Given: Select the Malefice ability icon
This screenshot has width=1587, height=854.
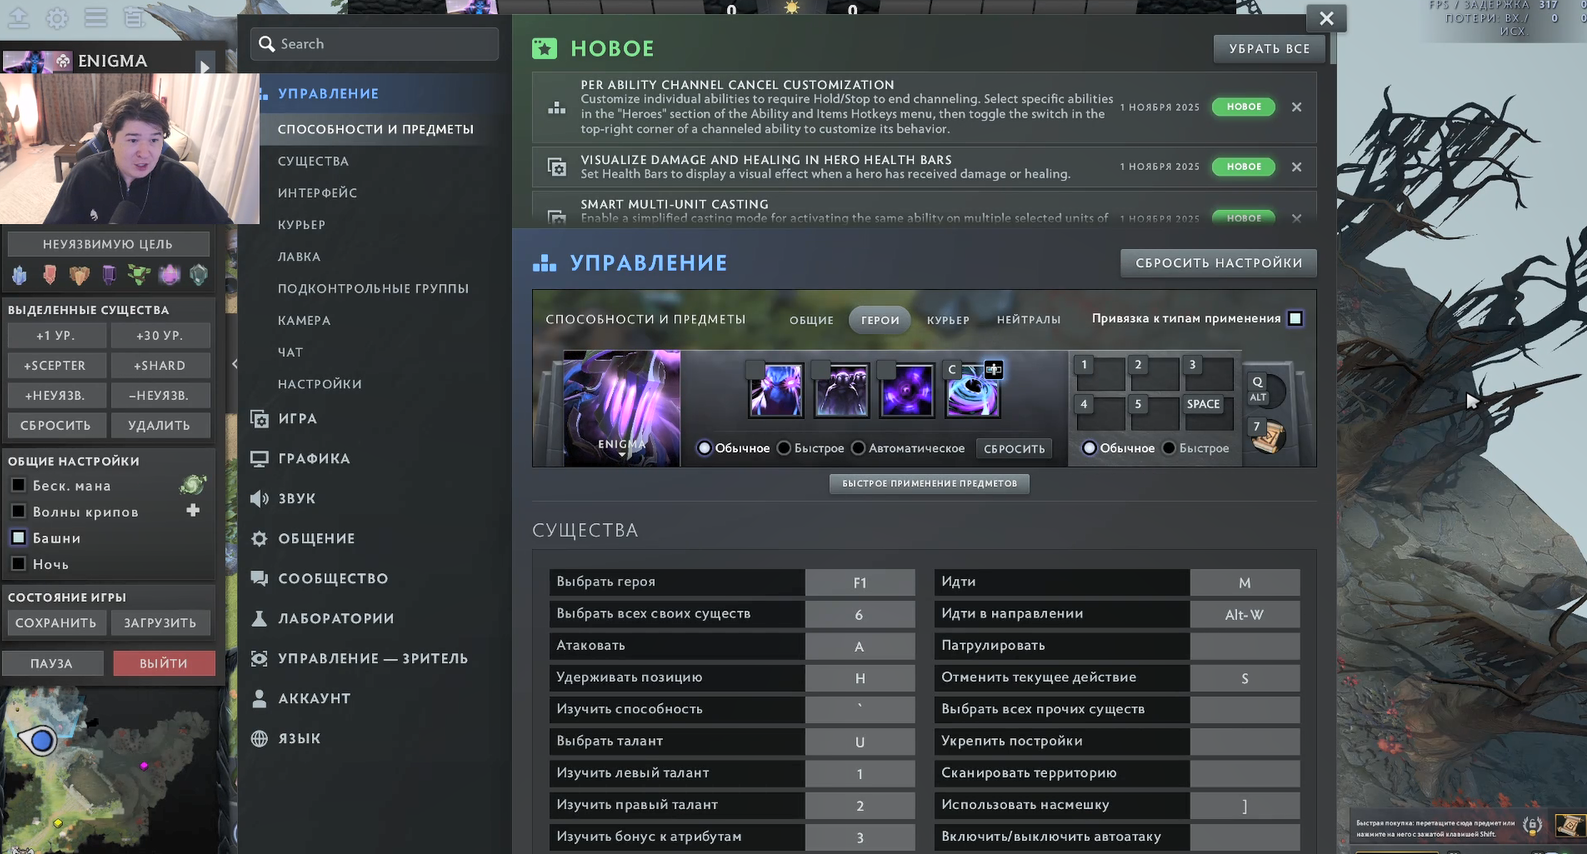Looking at the screenshot, I should (776, 391).
